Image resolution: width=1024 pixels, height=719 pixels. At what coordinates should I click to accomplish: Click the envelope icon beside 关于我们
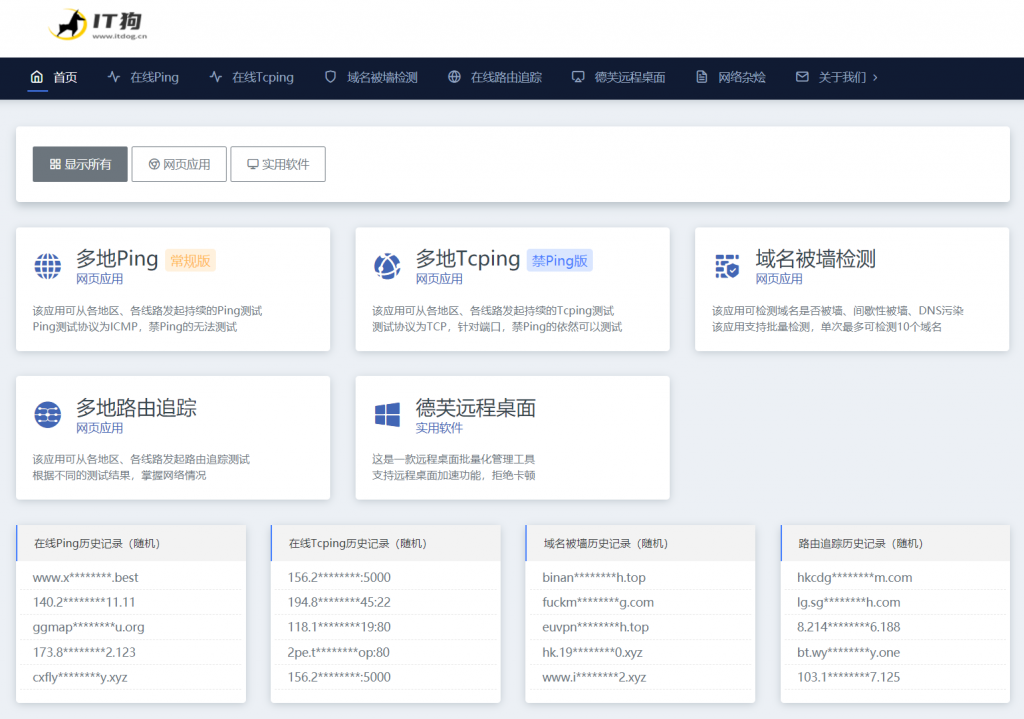pos(800,76)
